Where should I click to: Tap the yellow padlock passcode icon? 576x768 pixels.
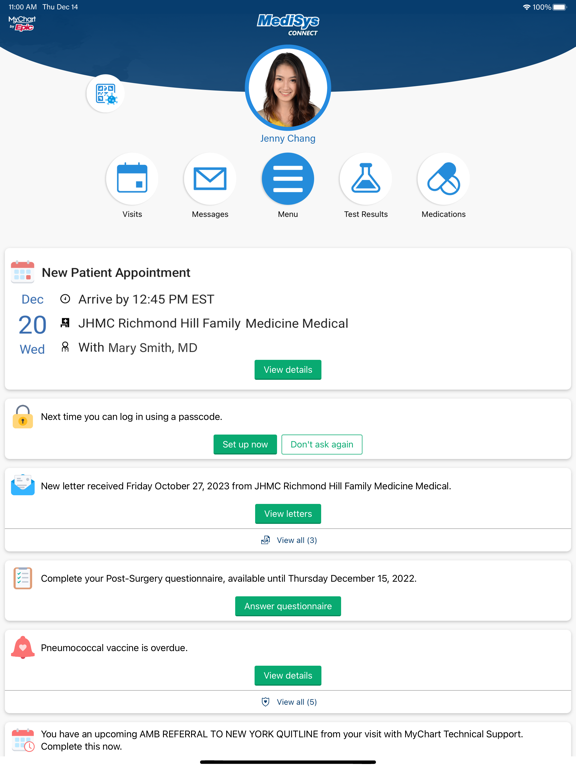[x=23, y=417]
